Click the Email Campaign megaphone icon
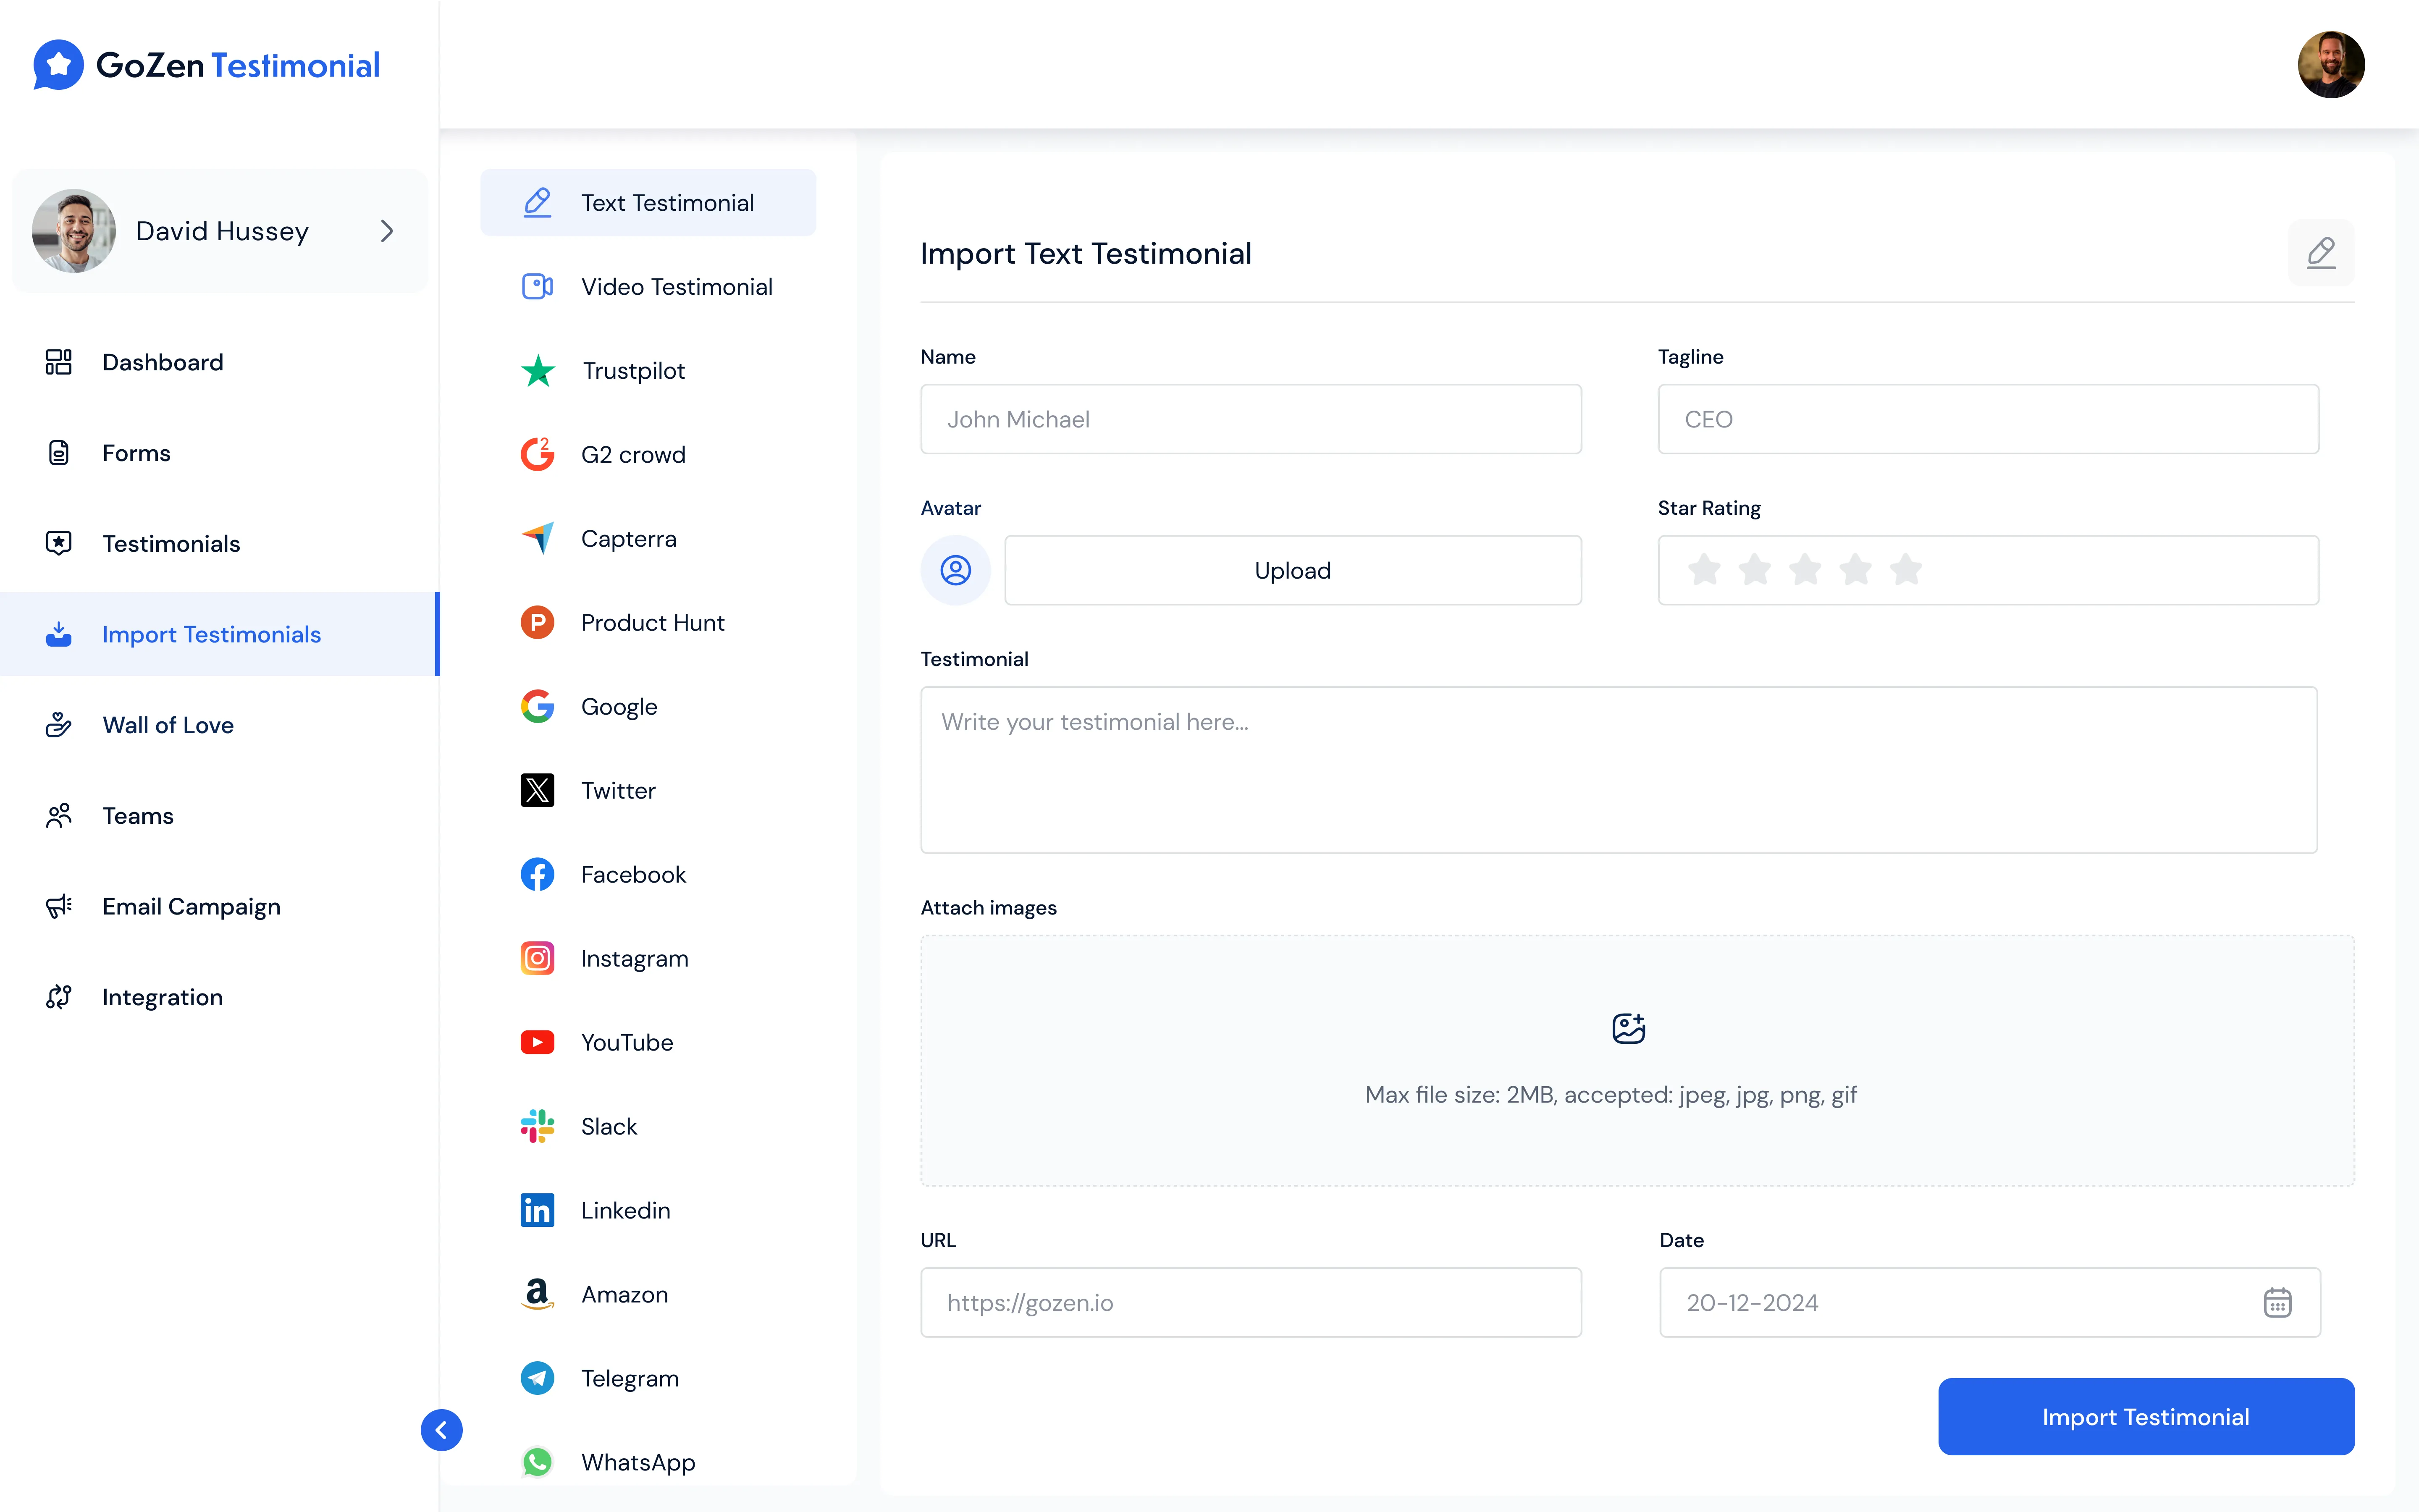Image resolution: width=2419 pixels, height=1512 pixels. coord(59,907)
